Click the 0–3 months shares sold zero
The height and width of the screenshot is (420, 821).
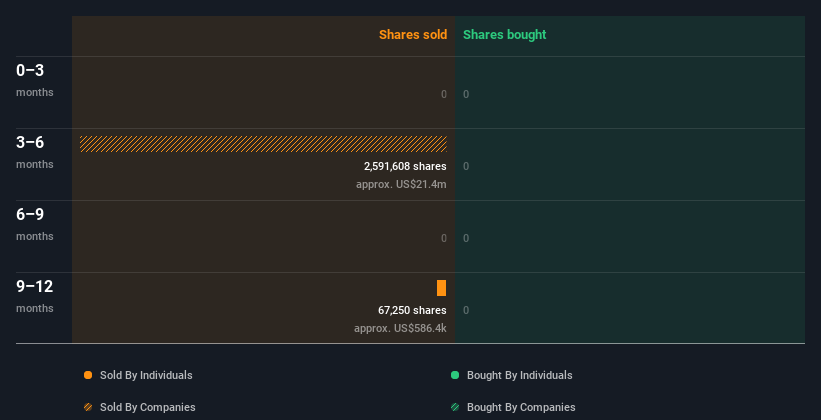tap(444, 94)
